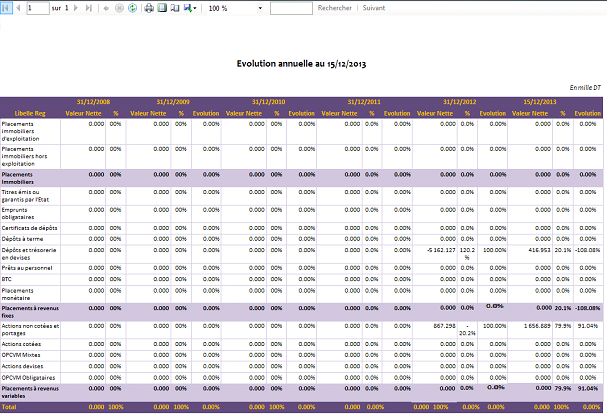Select the Actions cotées row label
The width and height of the screenshot is (608, 416).
[x=21, y=344]
